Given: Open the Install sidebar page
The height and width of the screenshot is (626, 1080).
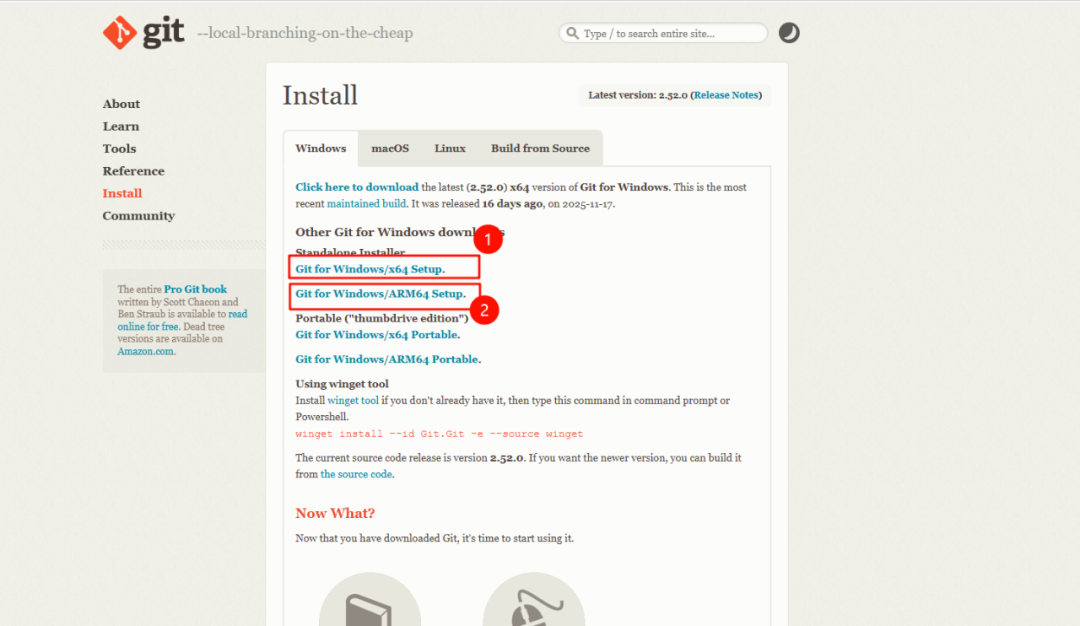Looking at the screenshot, I should pos(122,194).
